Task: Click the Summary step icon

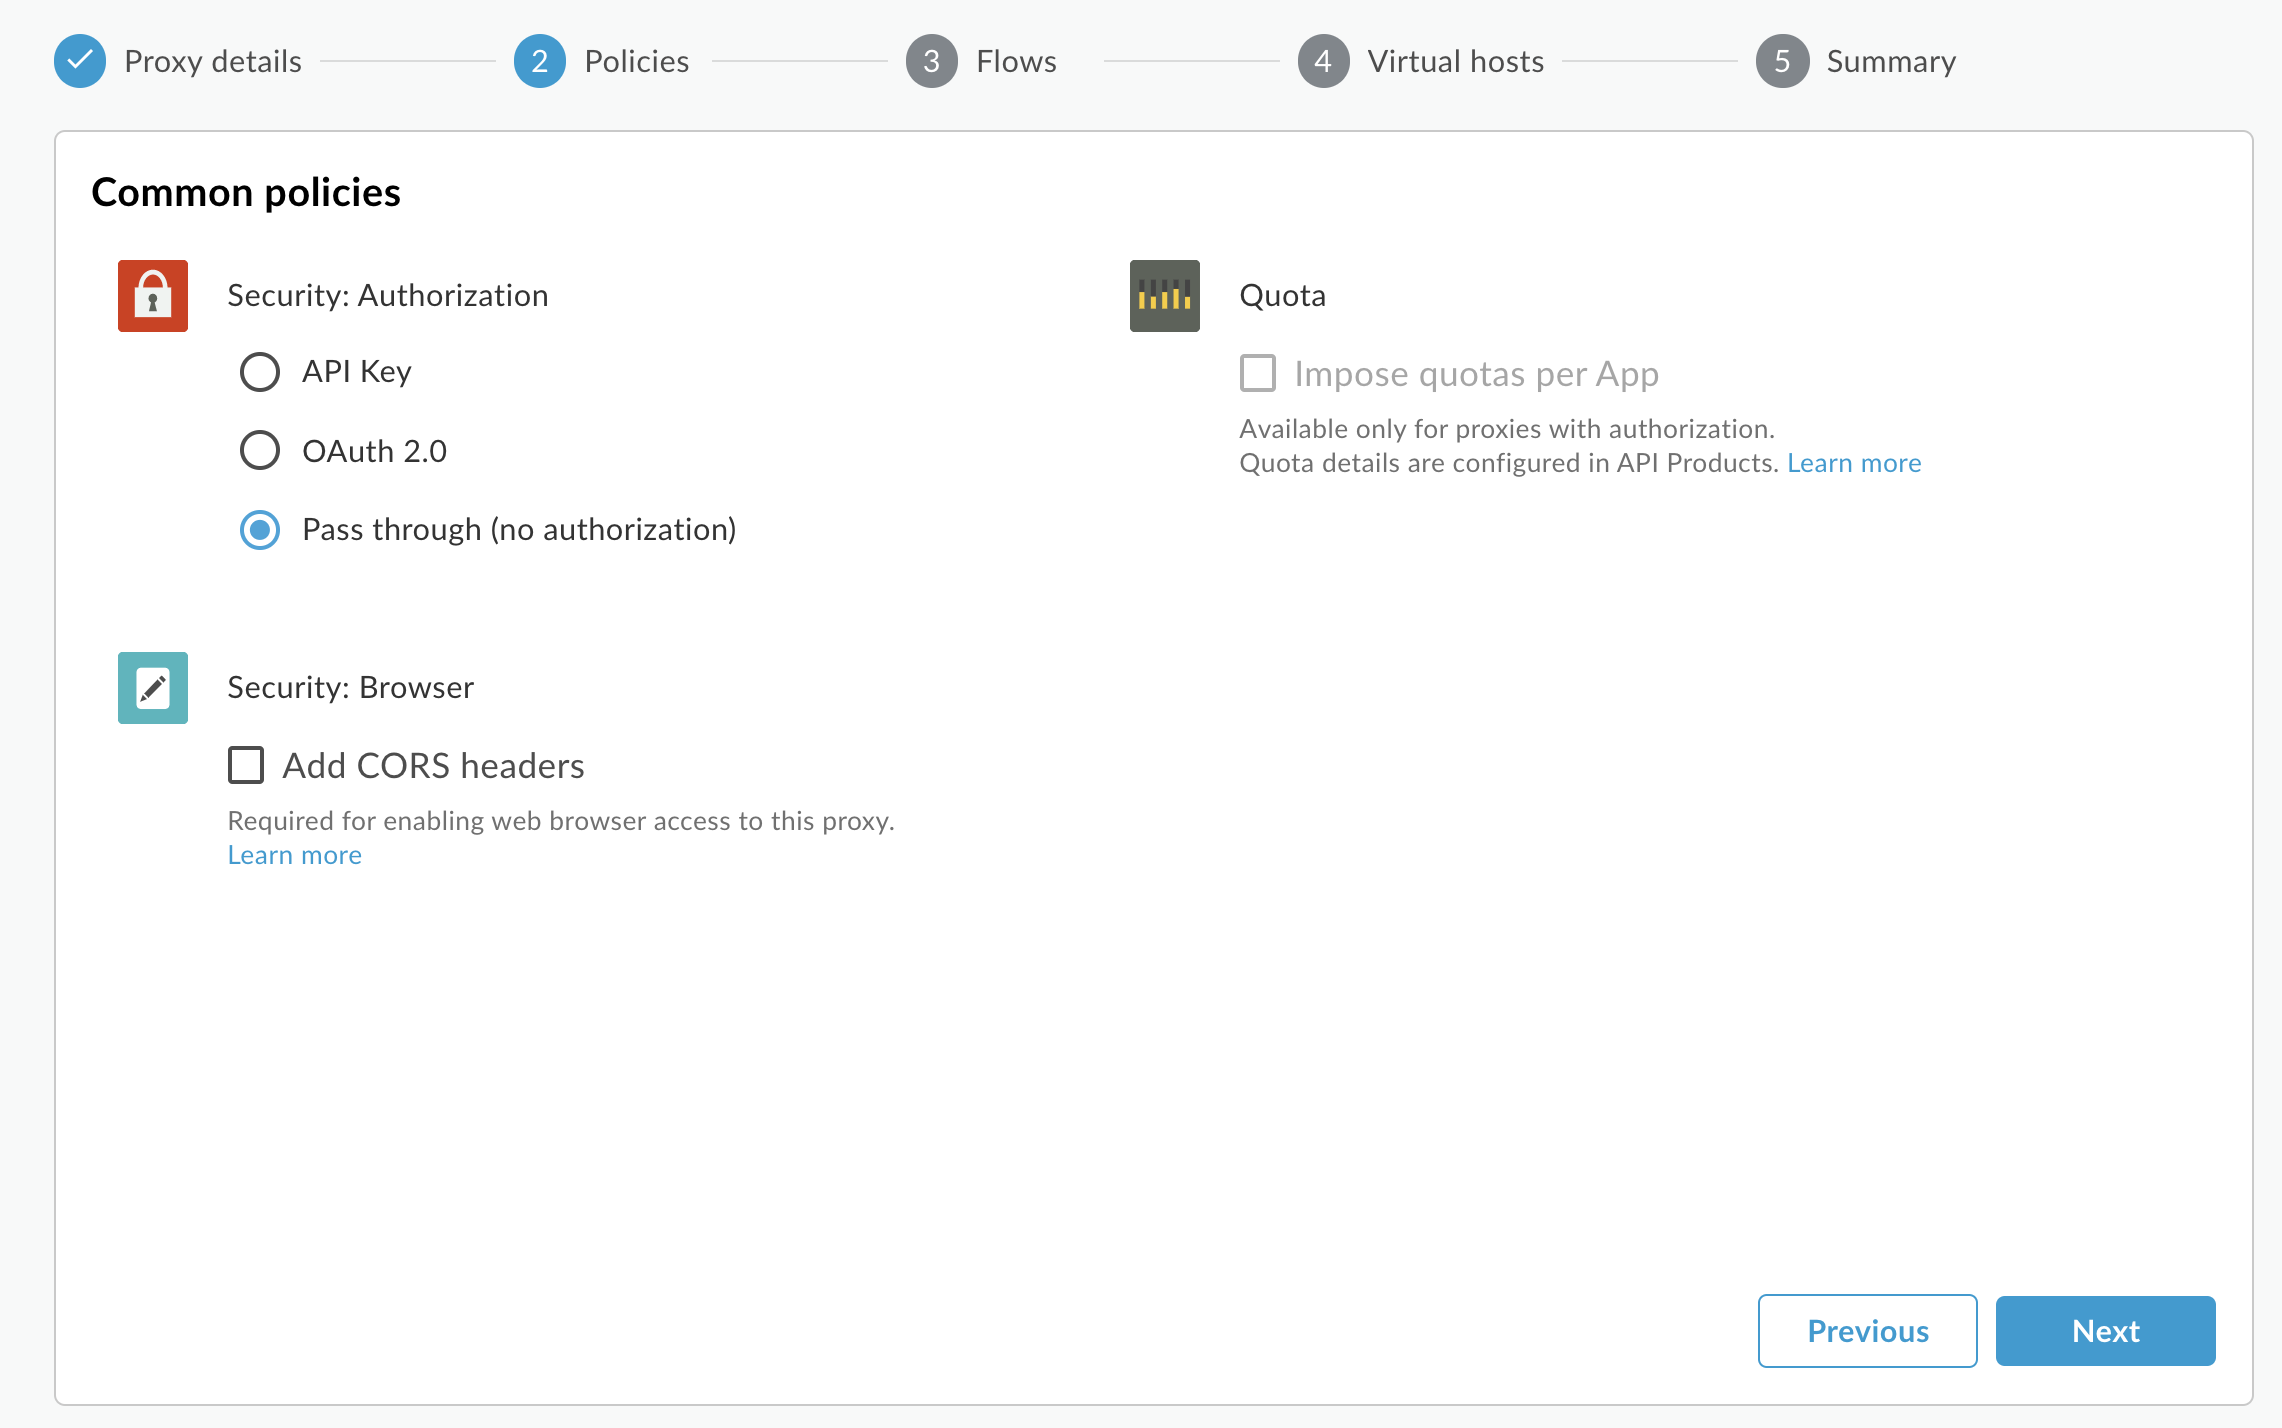Action: point(1780,61)
